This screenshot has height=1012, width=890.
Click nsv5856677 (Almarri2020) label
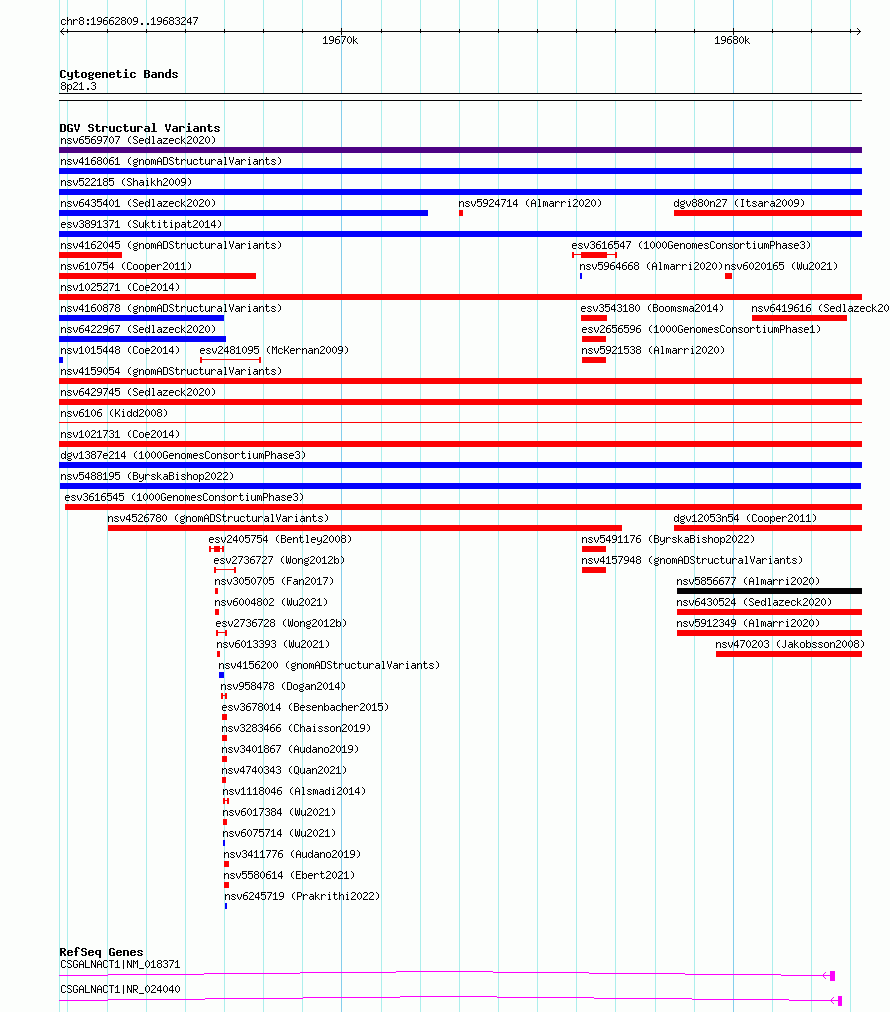click(748, 582)
